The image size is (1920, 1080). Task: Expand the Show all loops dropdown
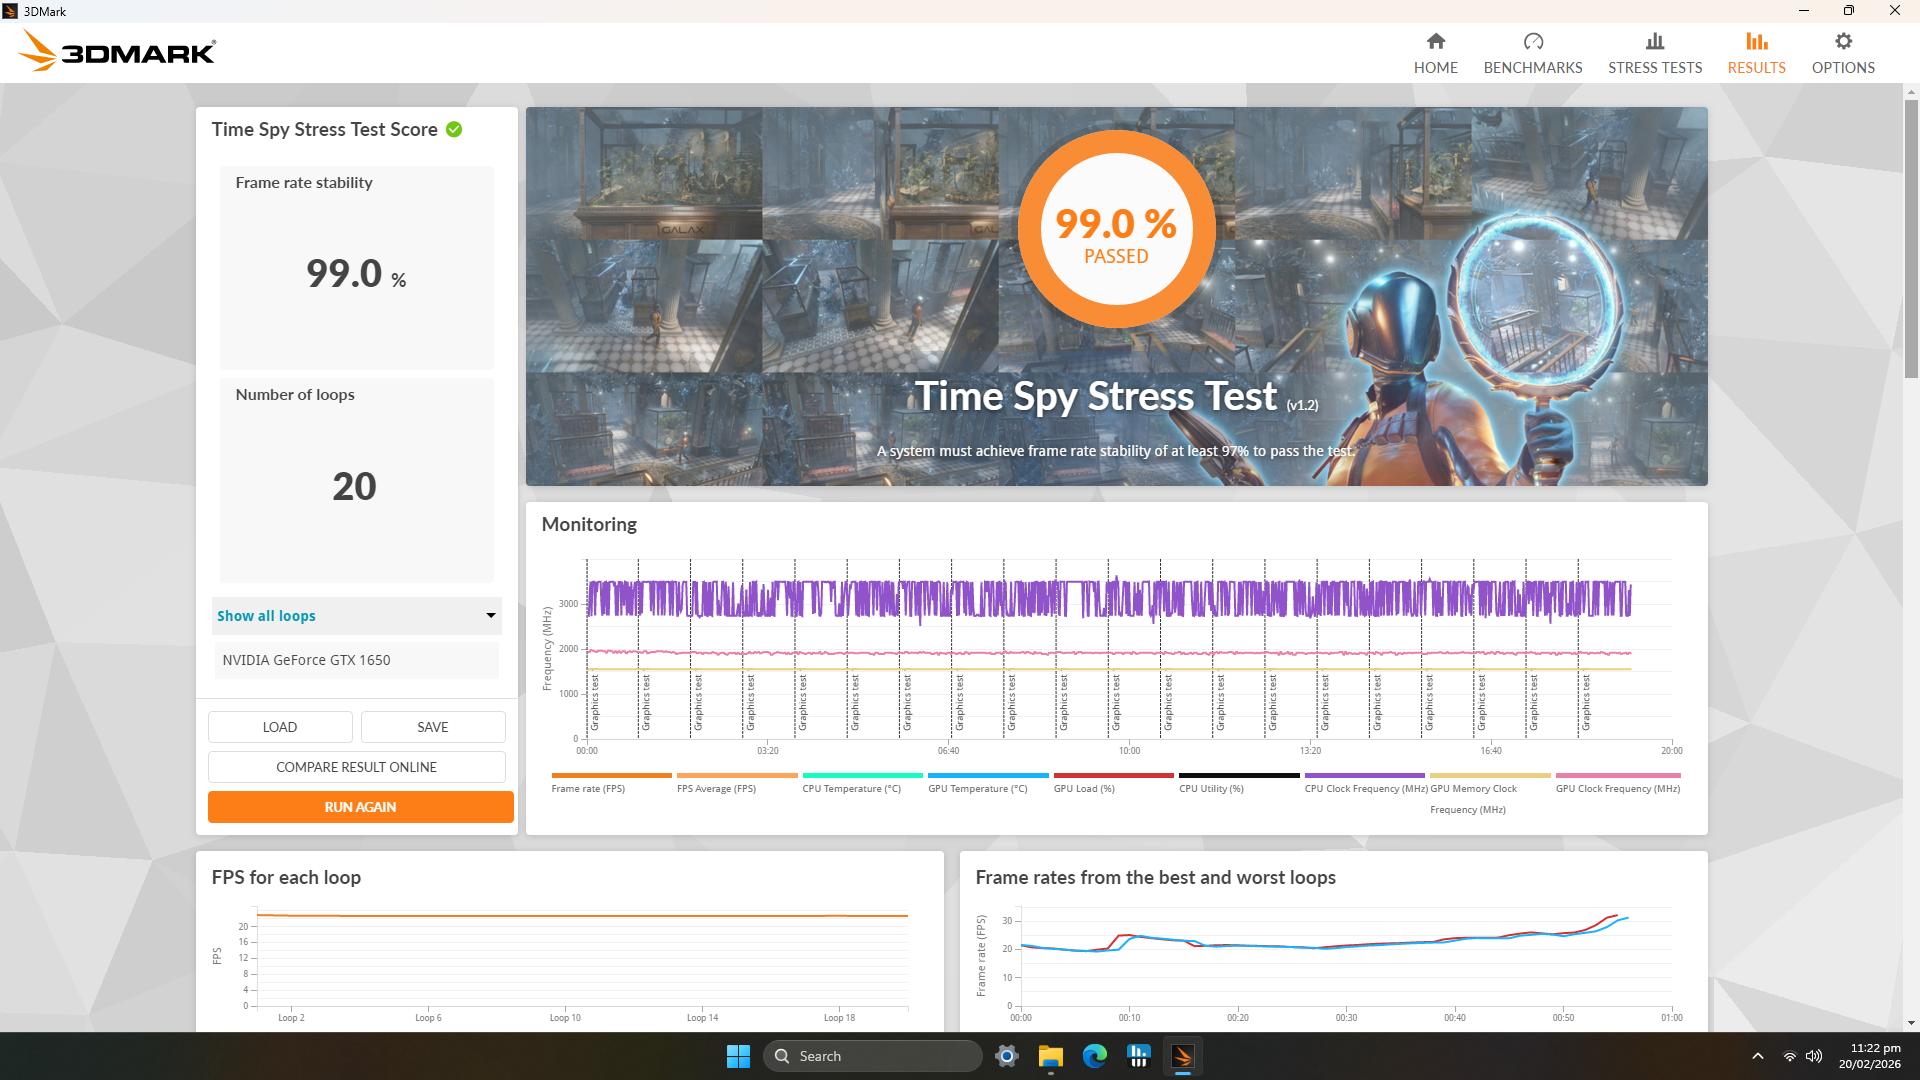(356, 616)
